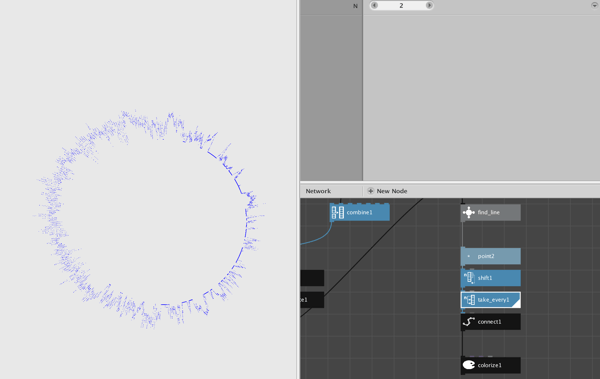Click the combine1 node icon
Viewport: 600px width, 379px height.
(x=338, y=212)
